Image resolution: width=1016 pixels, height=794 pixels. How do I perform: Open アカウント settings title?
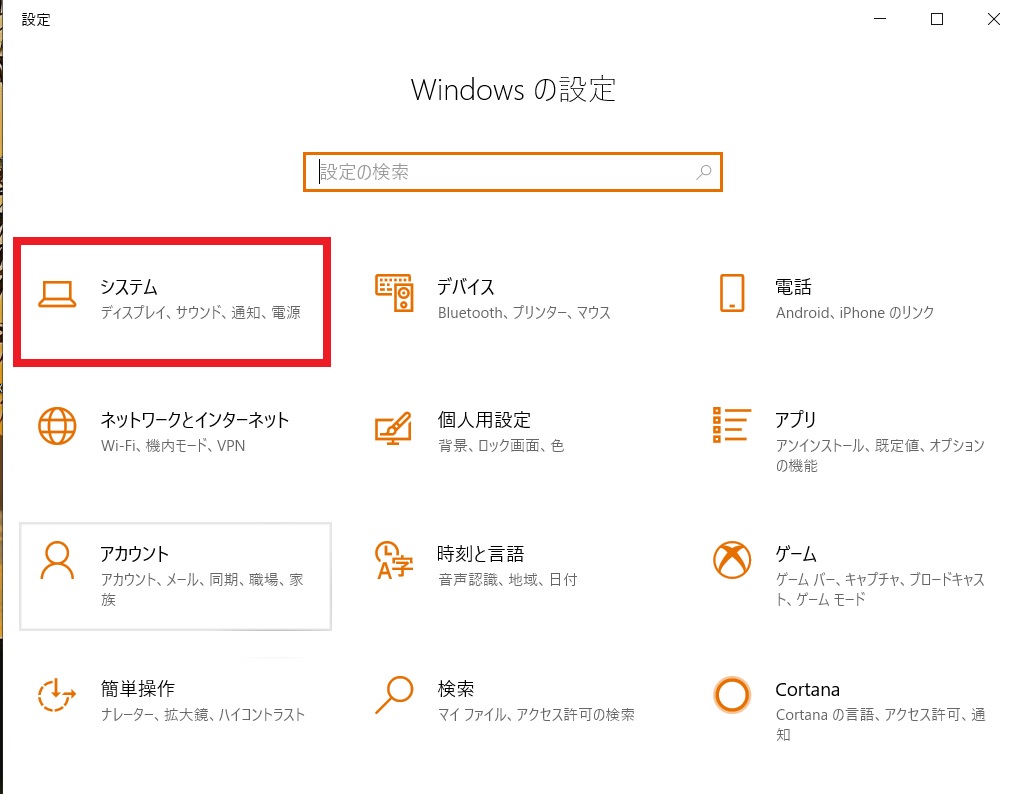(x=134, y=554)
